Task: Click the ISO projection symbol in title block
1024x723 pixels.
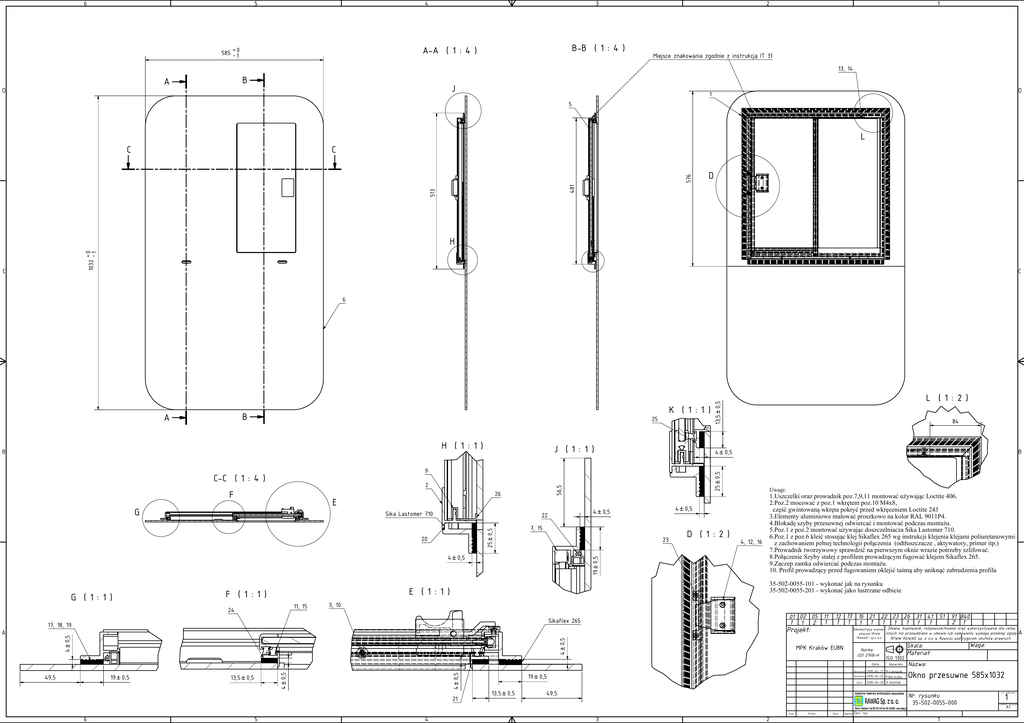Action: (x=892, y=647)
